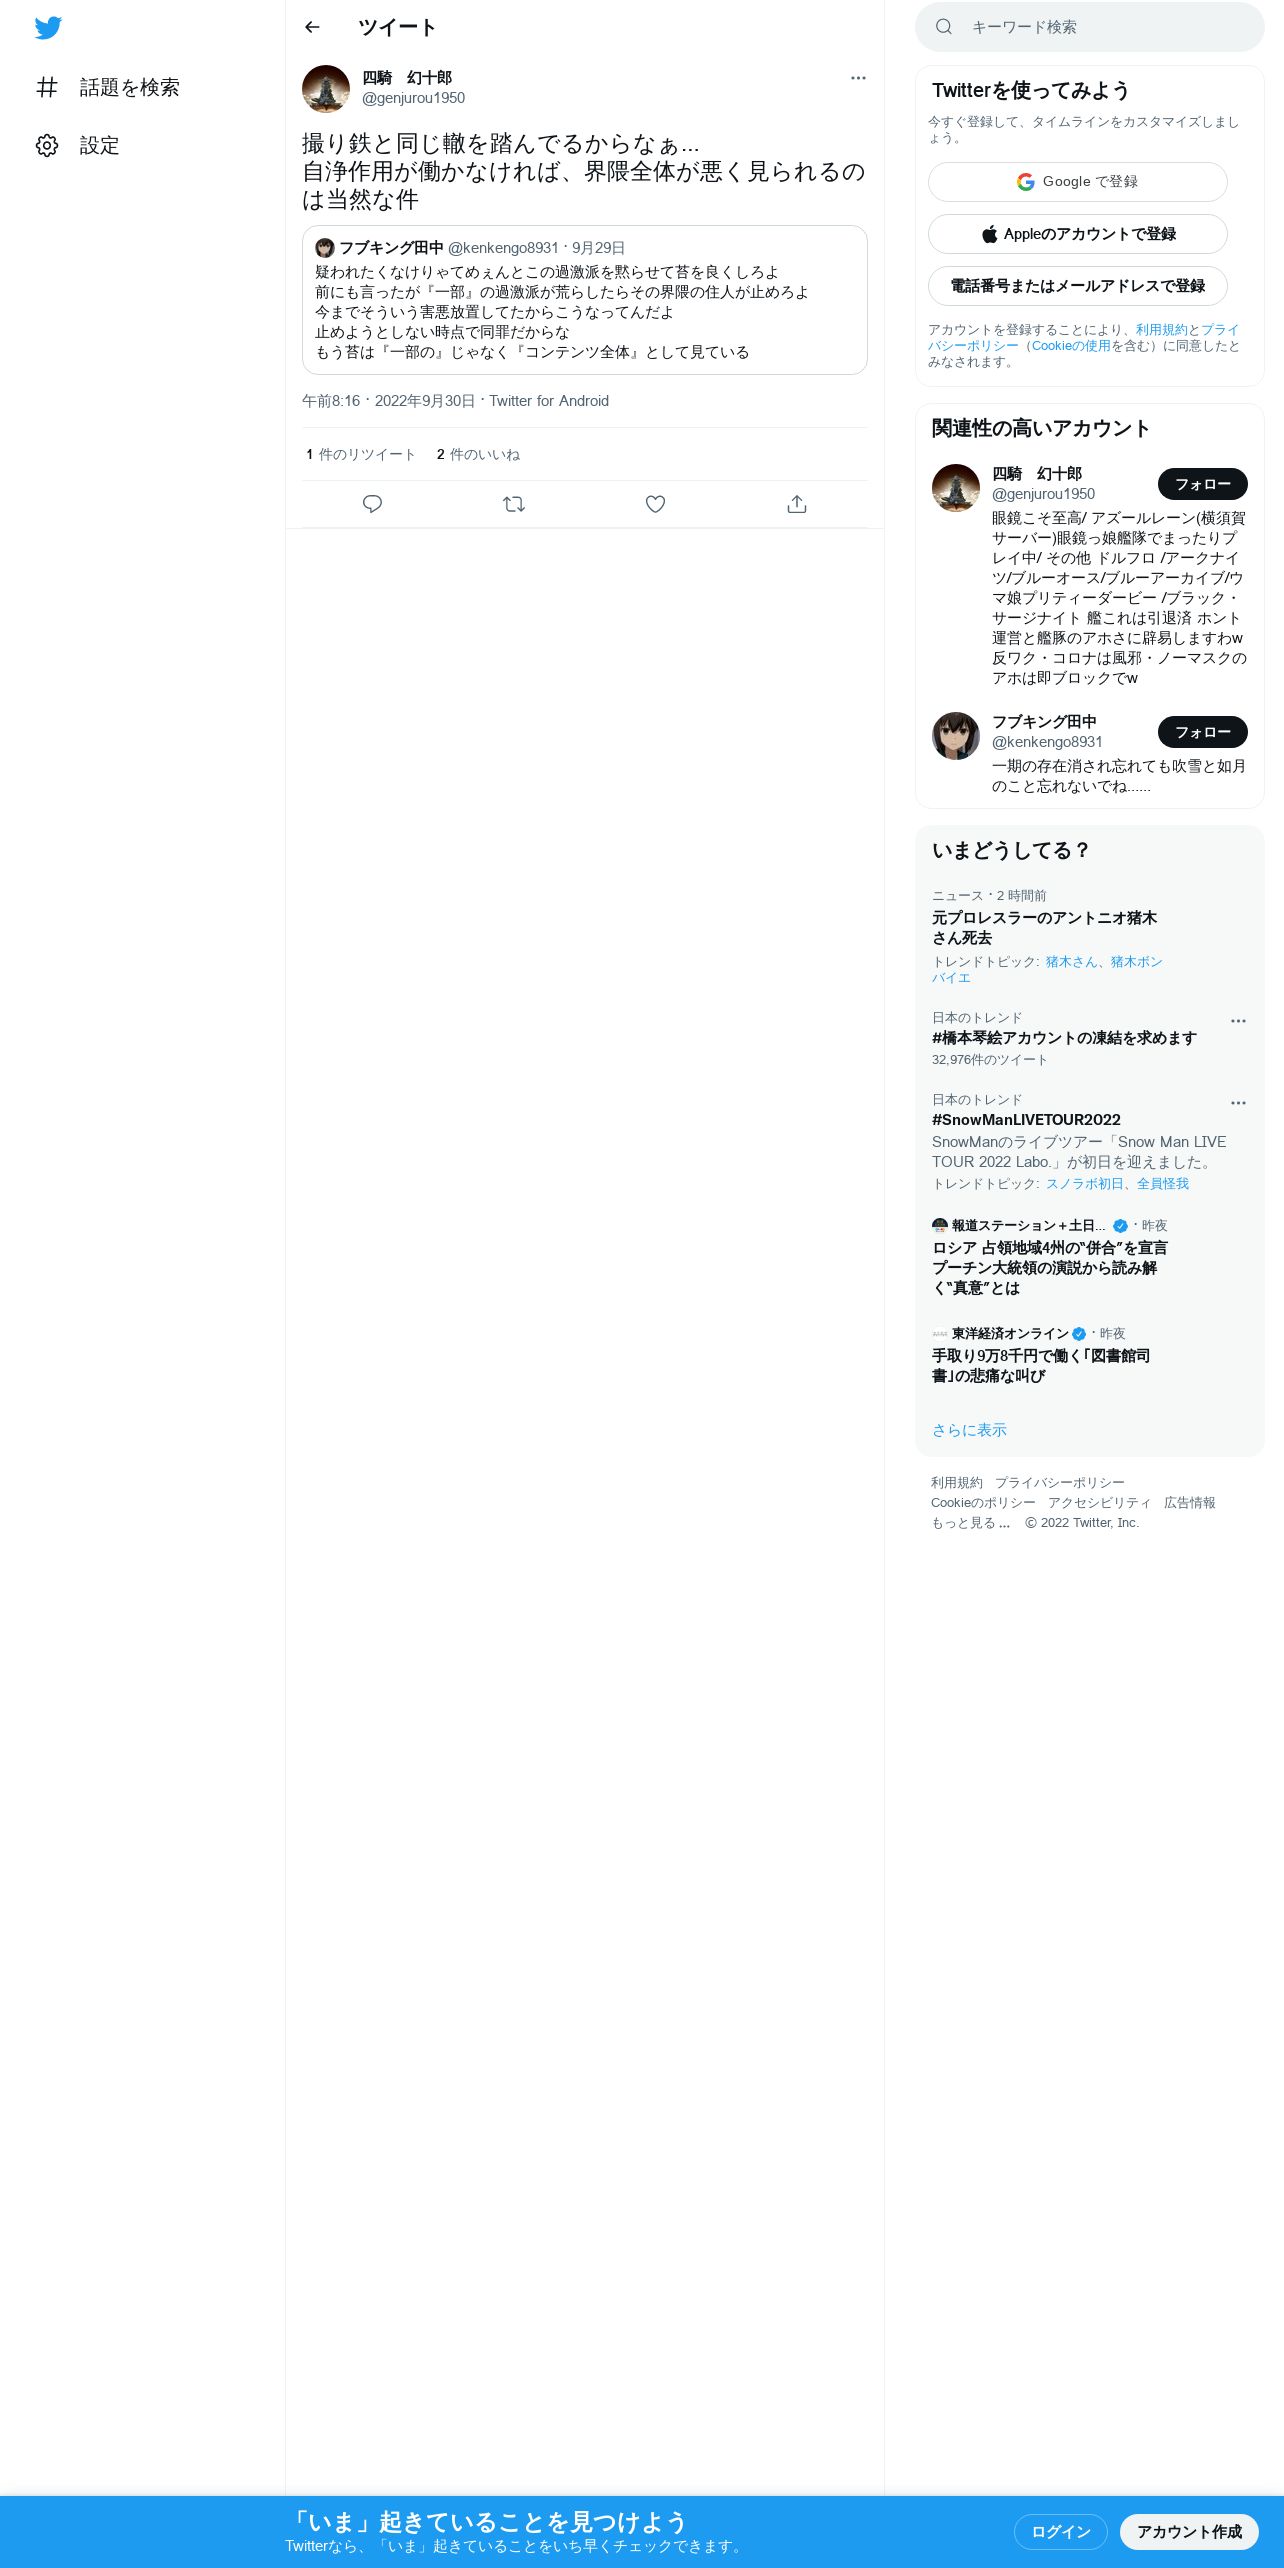Click 四騎 幻十郎 profile avatar on the tweet
1284x2568 pixels.
pyautogui.click(x=326, y=89)
